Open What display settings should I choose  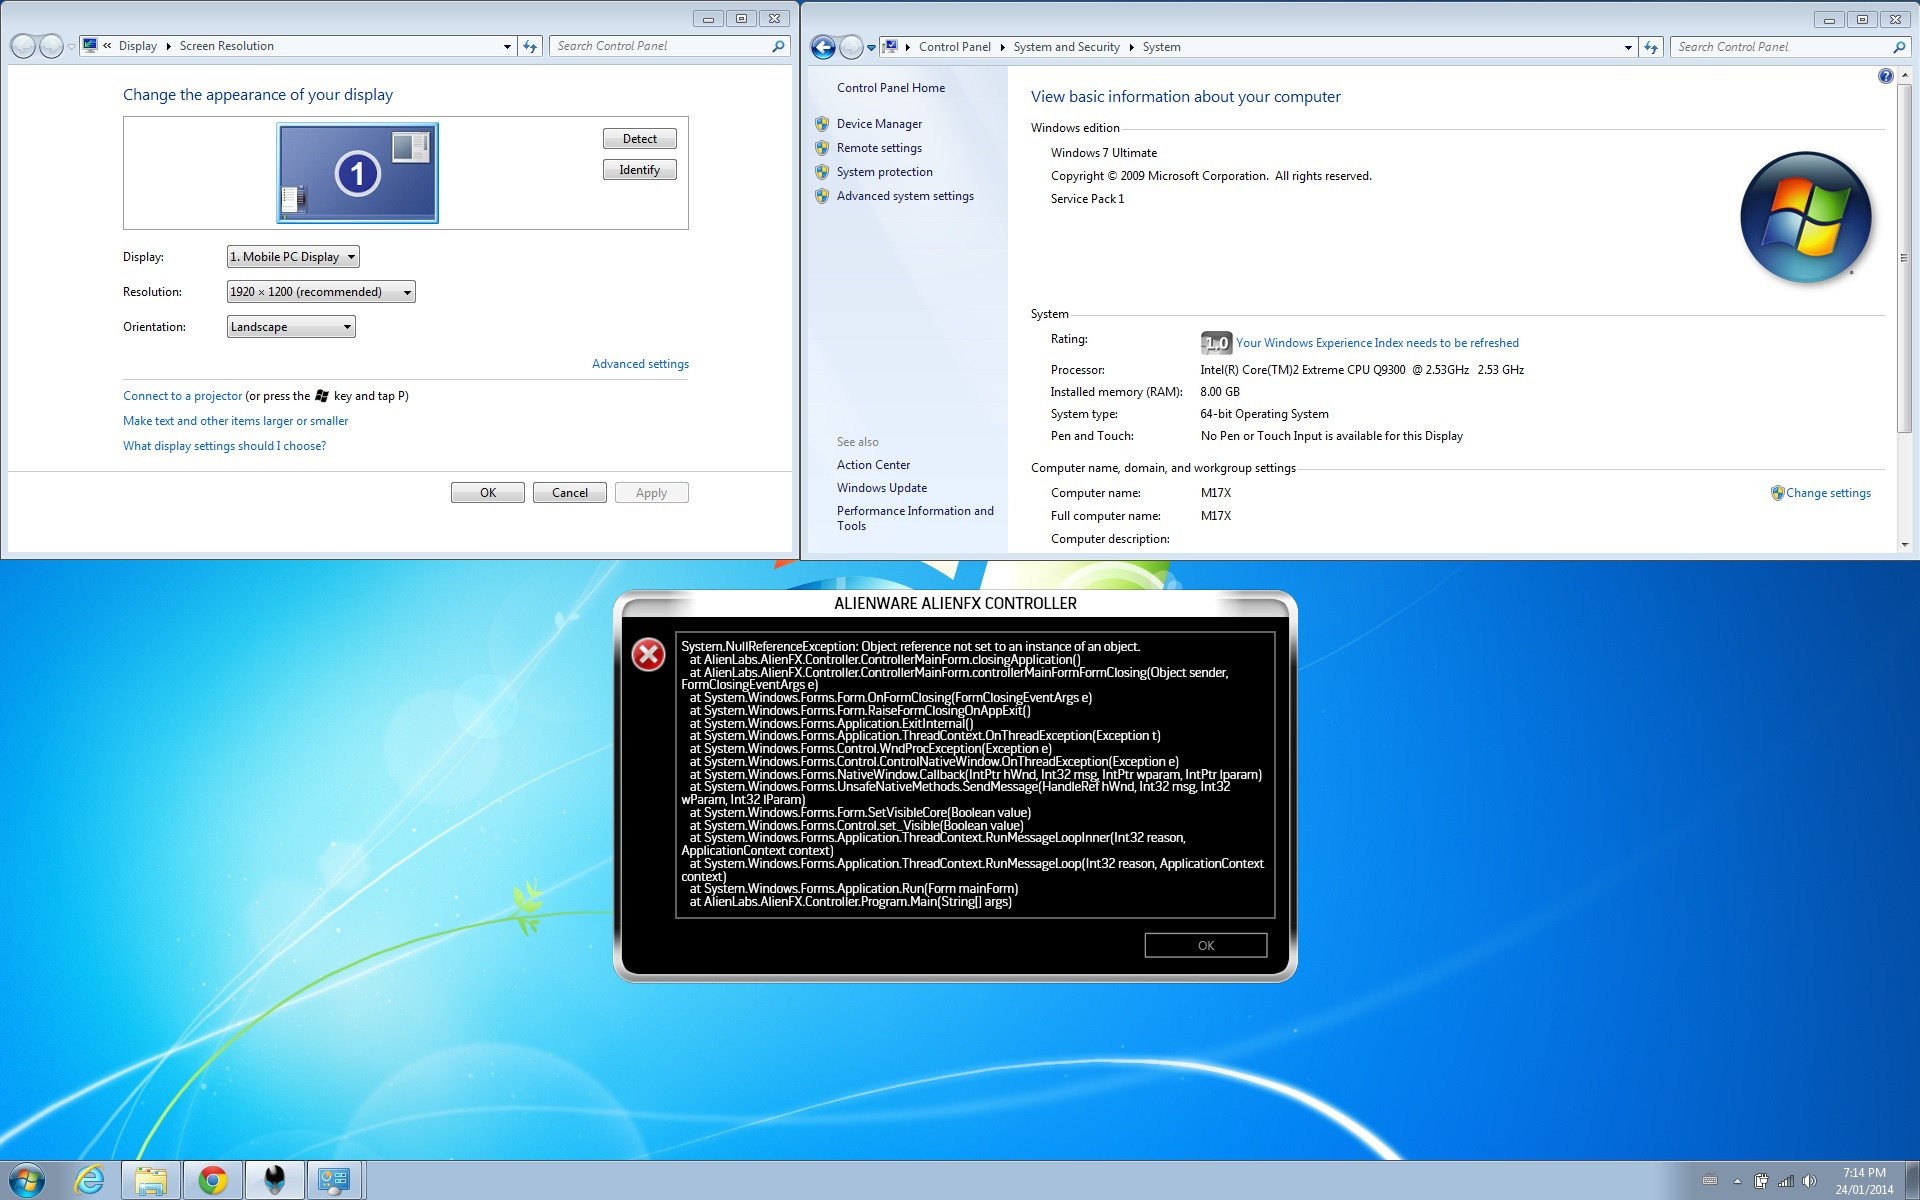click(225, 446)
